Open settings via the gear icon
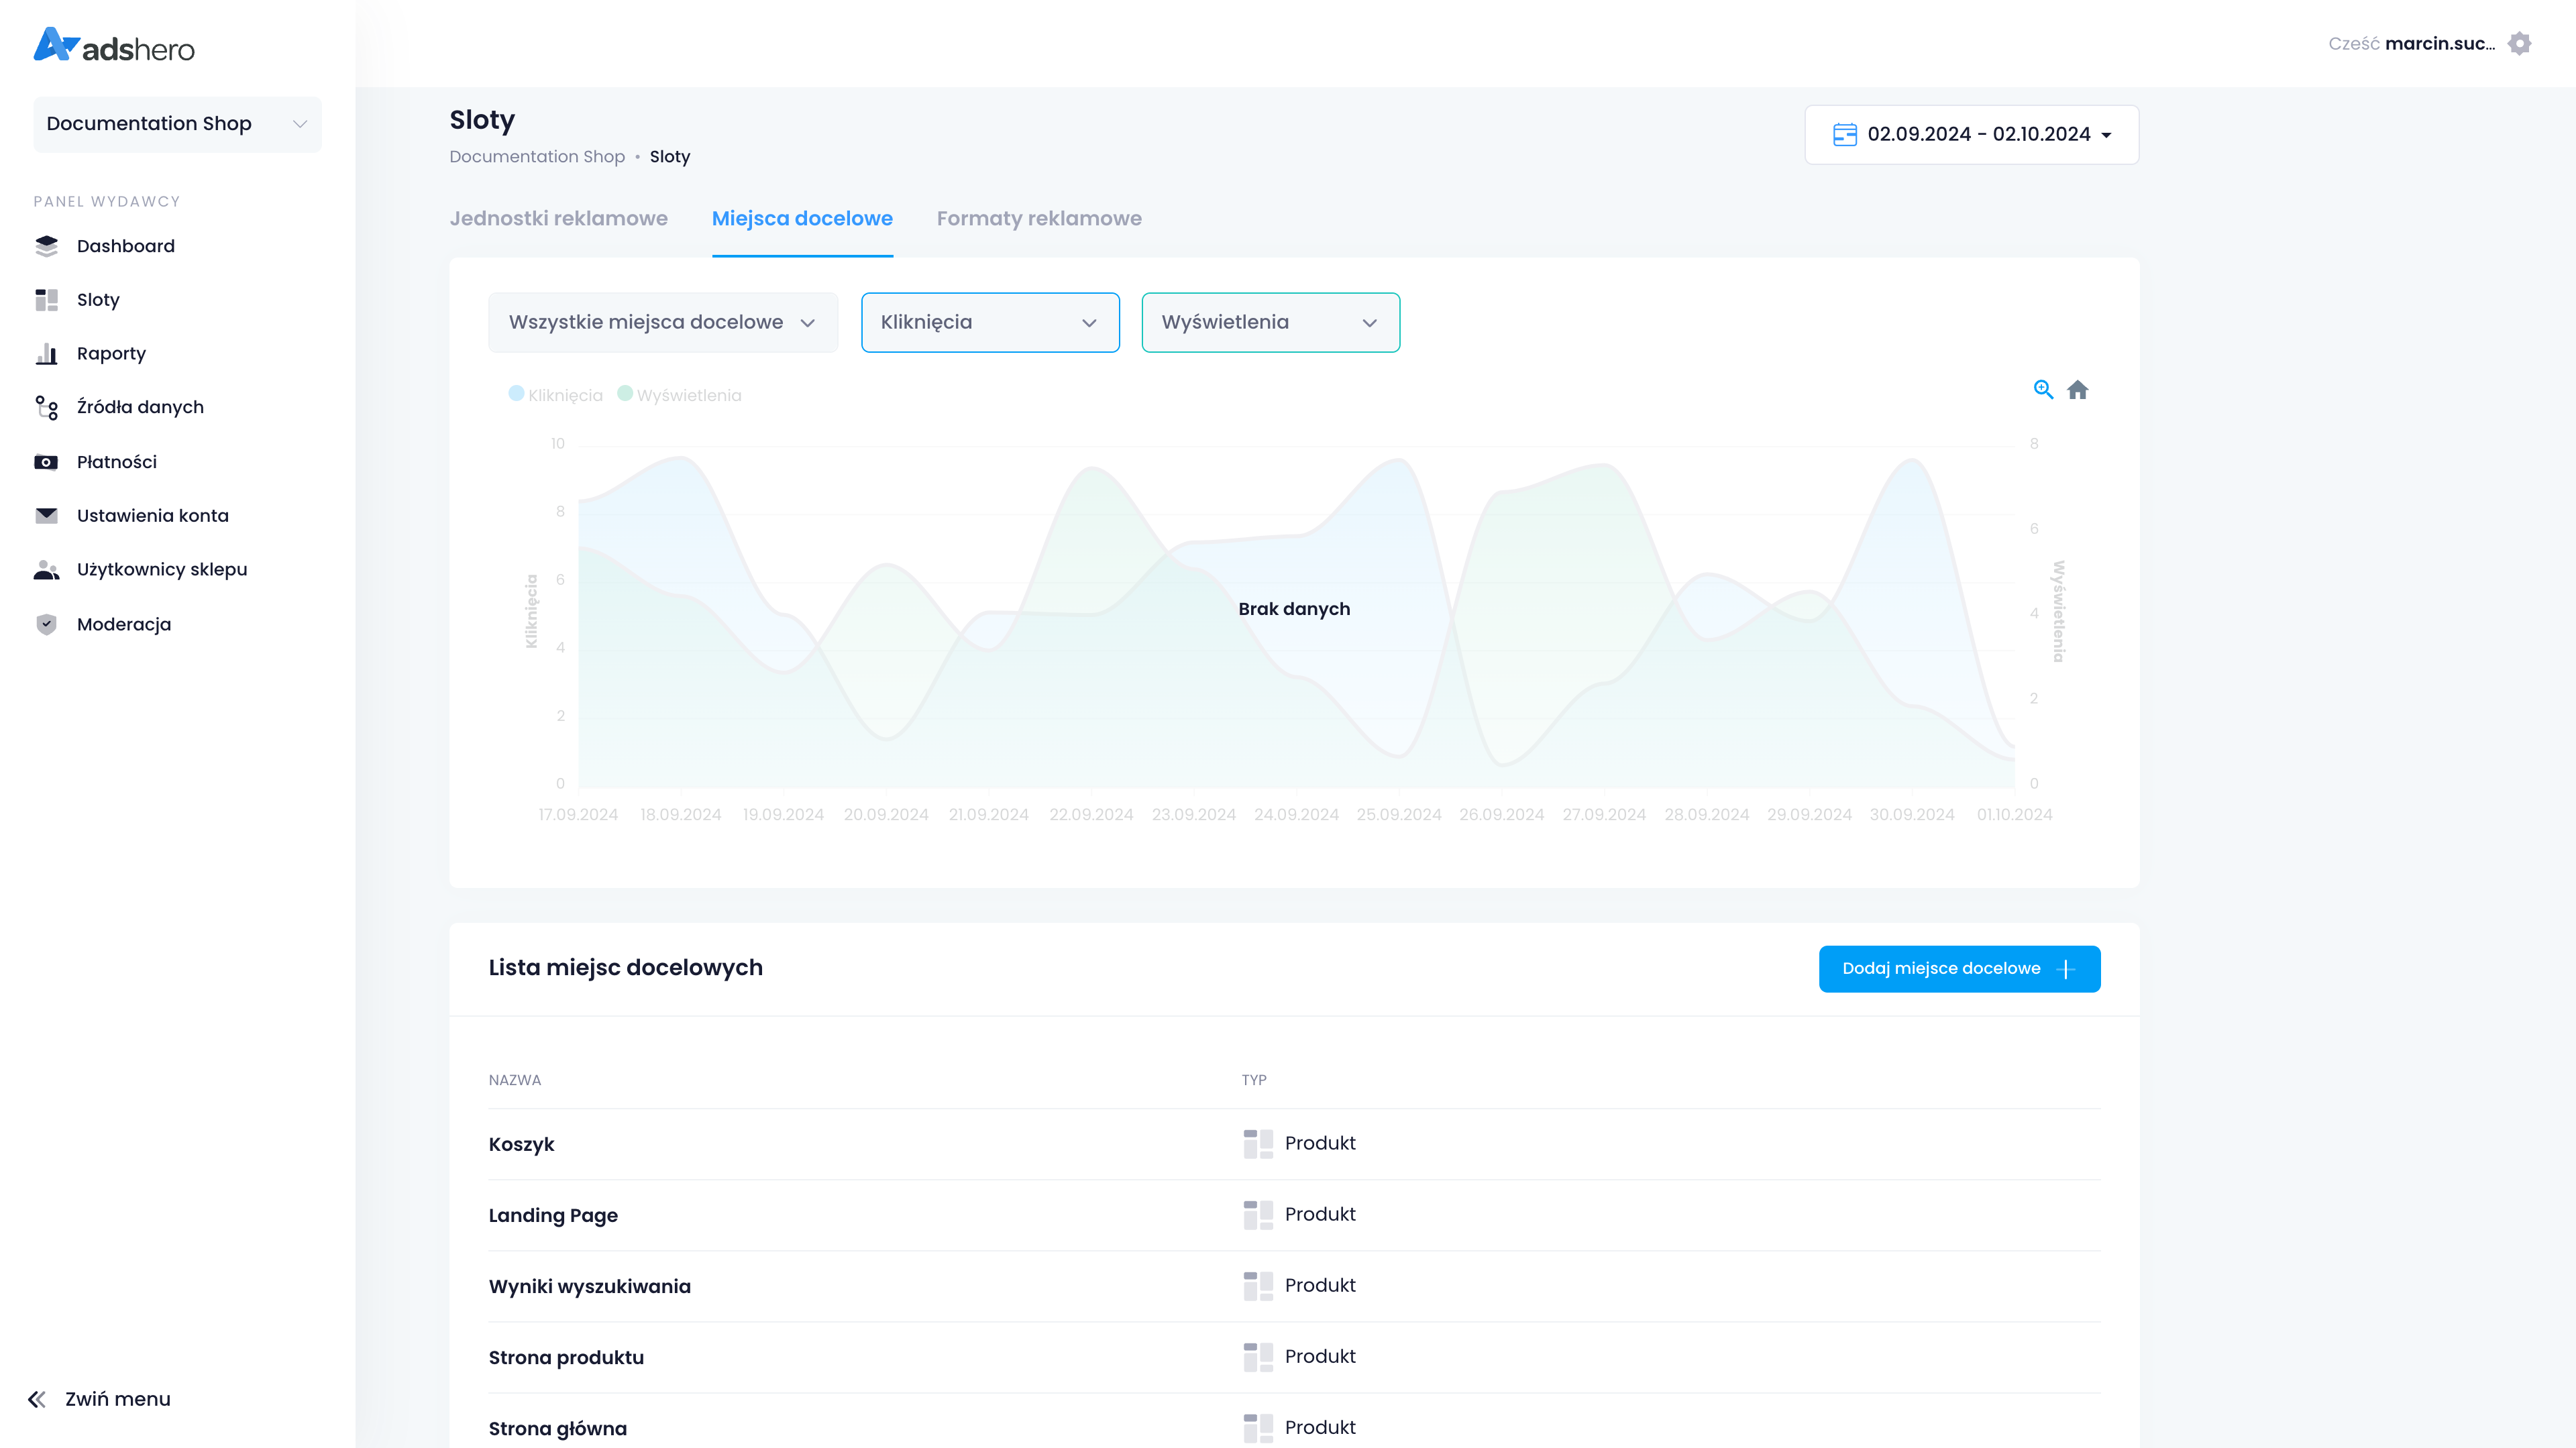 2519,44
